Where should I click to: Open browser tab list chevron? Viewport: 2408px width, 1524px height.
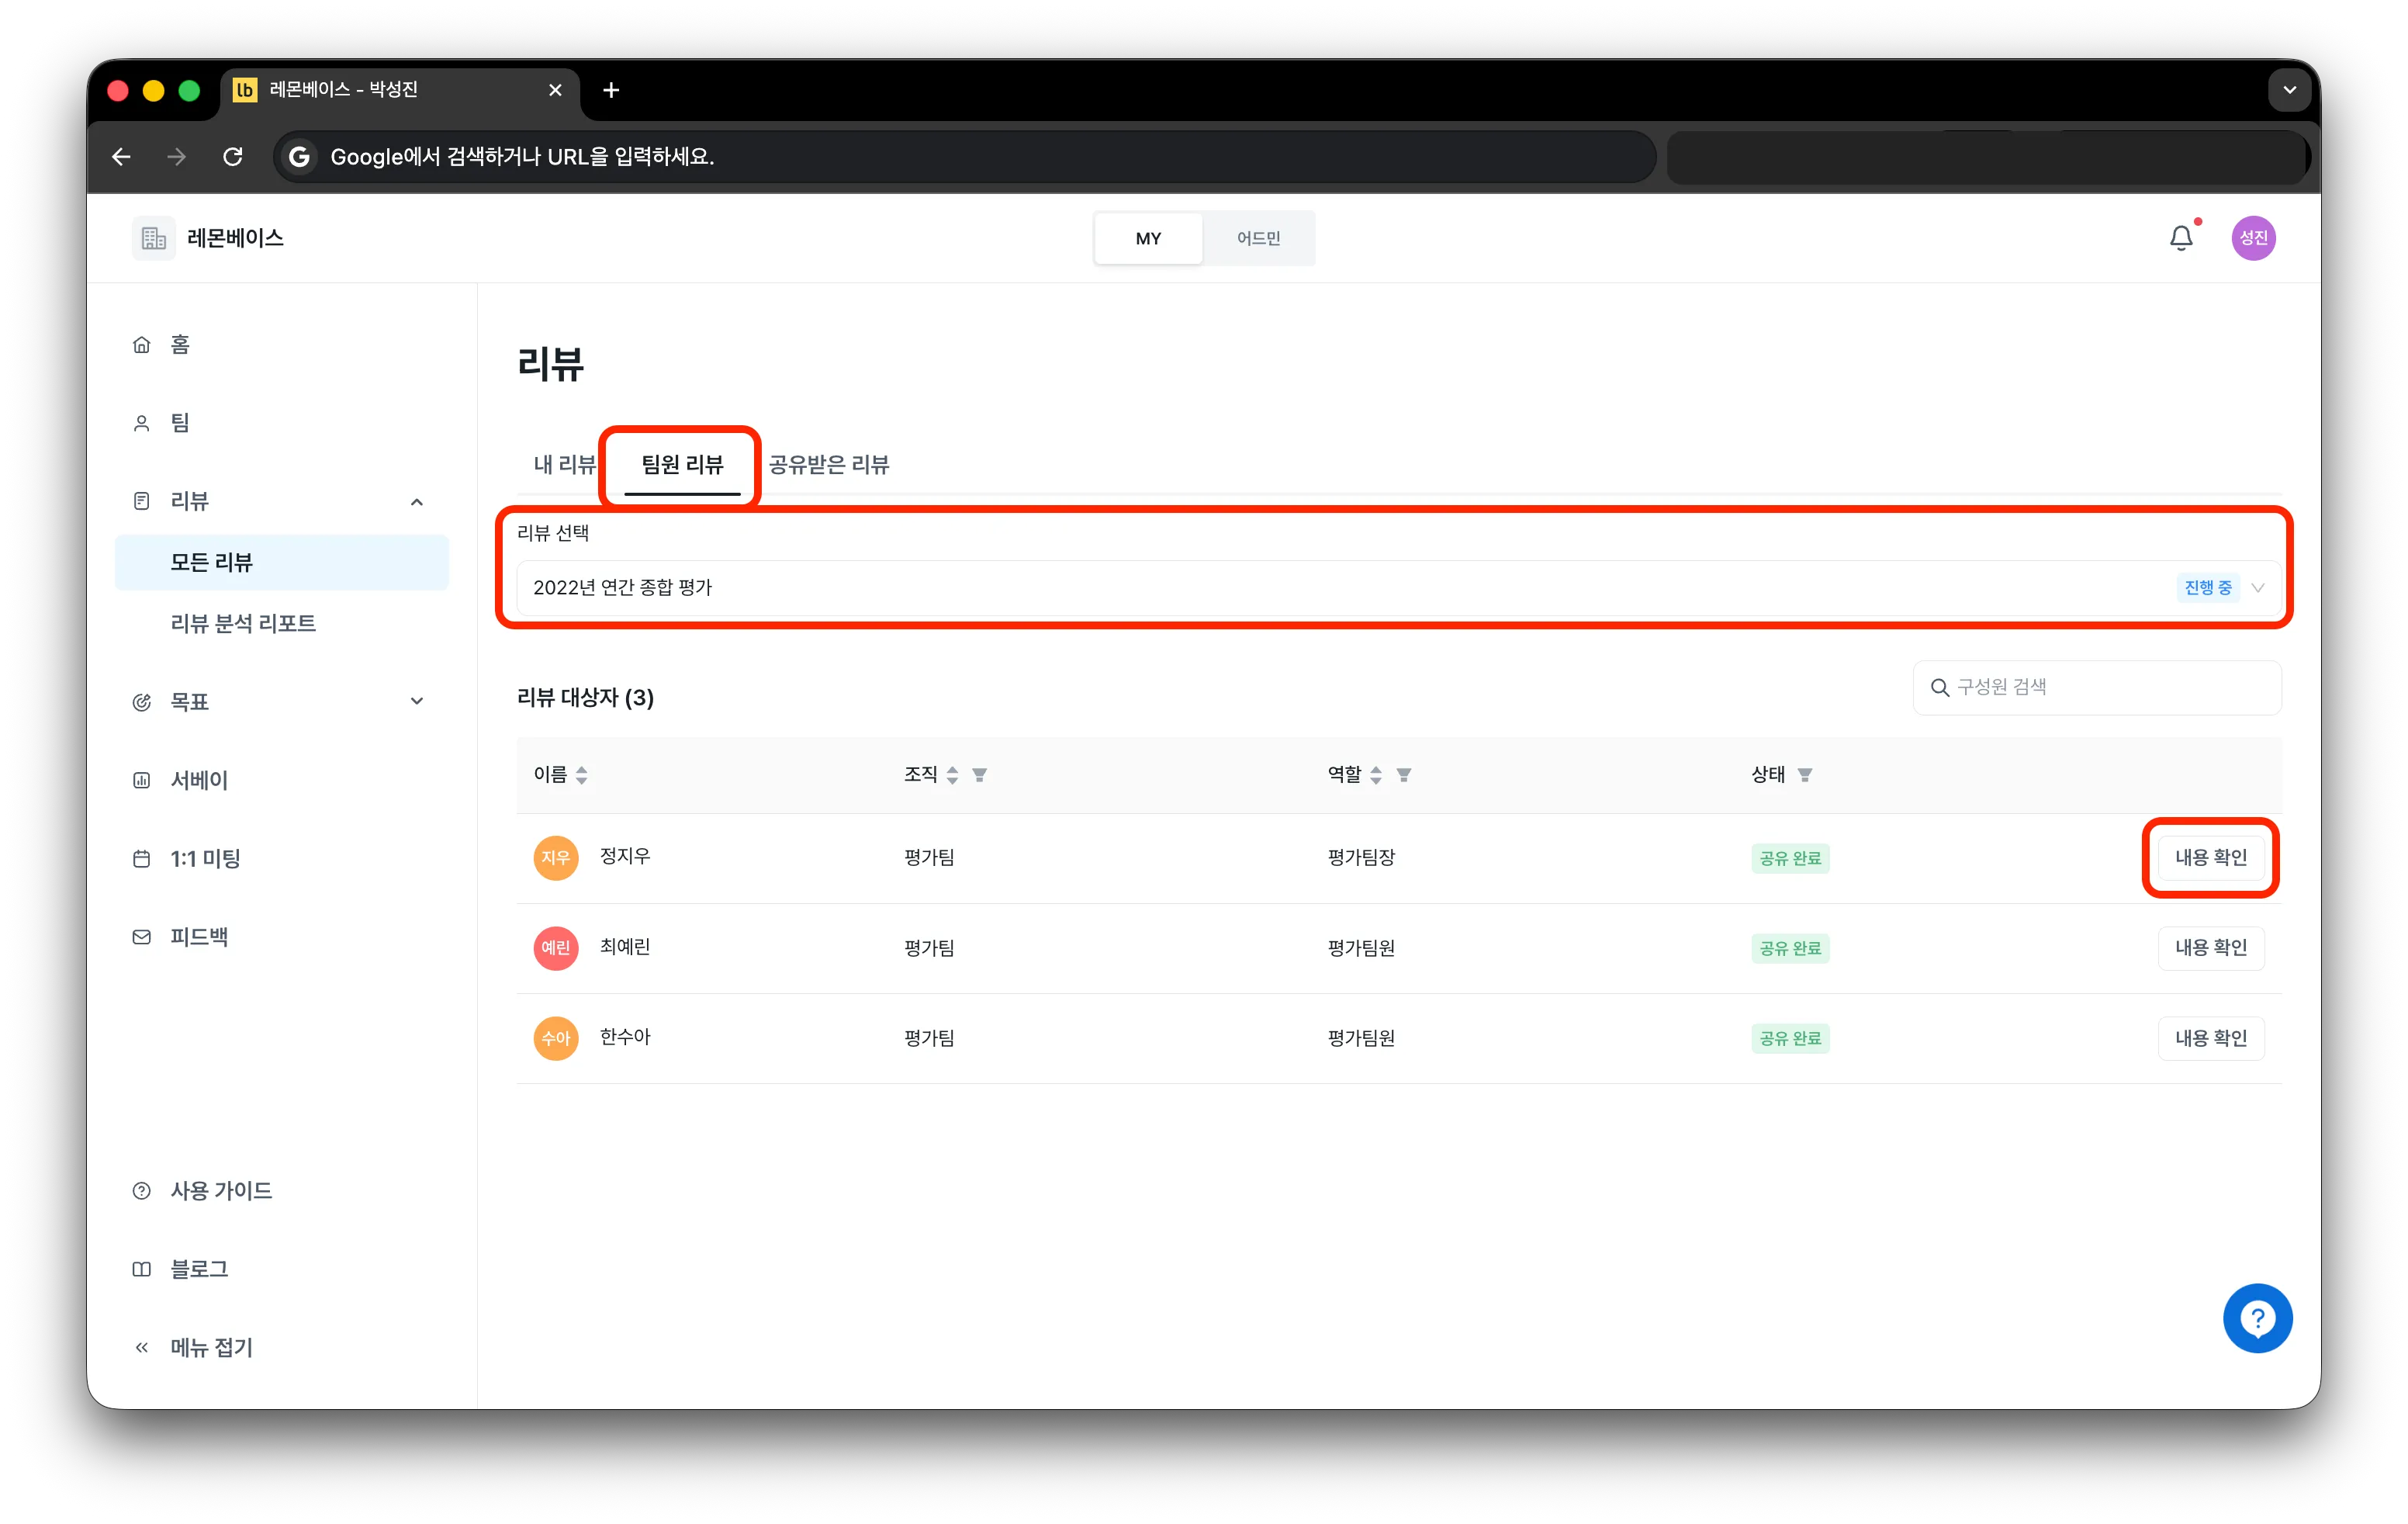pos(2289,91)
